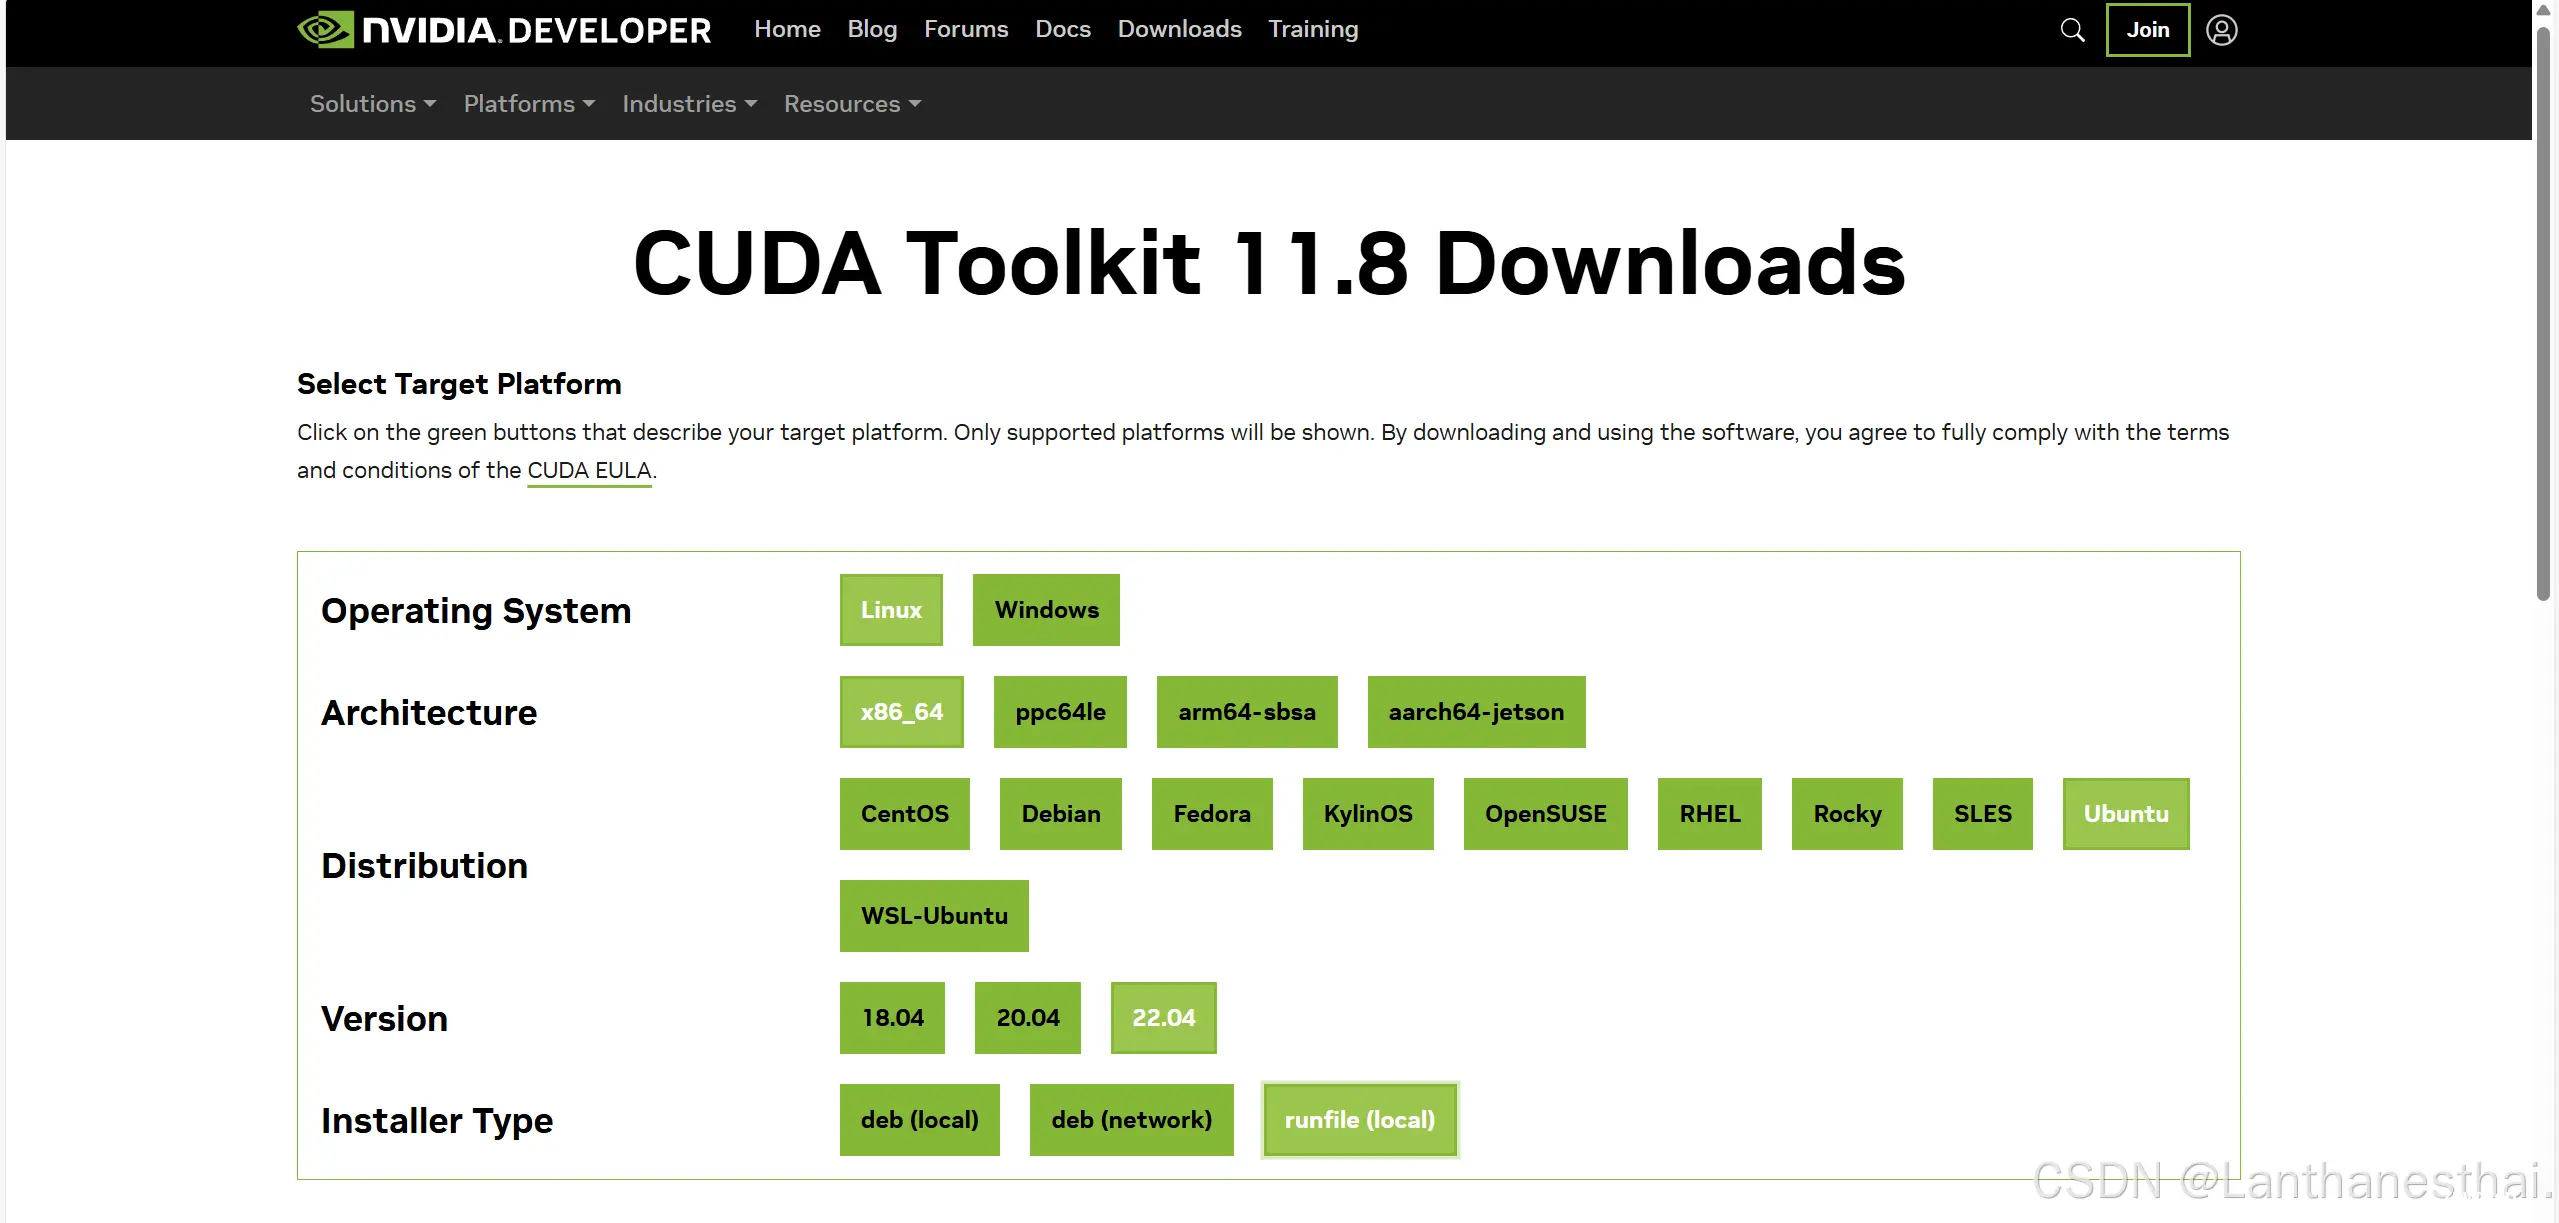Screen dimensions: 2559x1223
Task: Select WSL-Ubuntu distribution
Action: (934, 916)
